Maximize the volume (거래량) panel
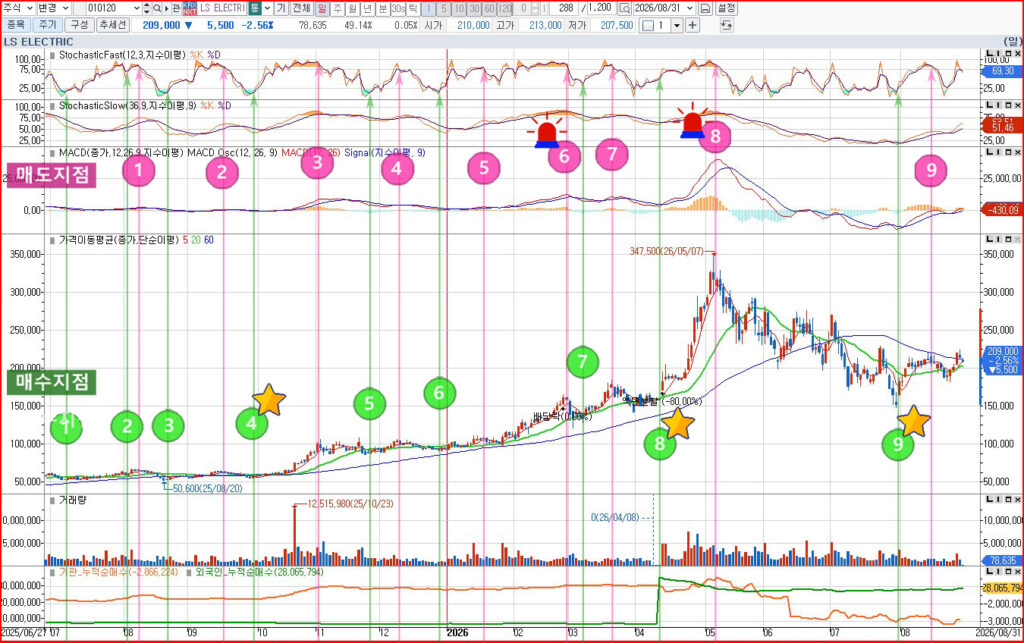Viewport: 1024px width, 643px height. tap(1008, 499)
